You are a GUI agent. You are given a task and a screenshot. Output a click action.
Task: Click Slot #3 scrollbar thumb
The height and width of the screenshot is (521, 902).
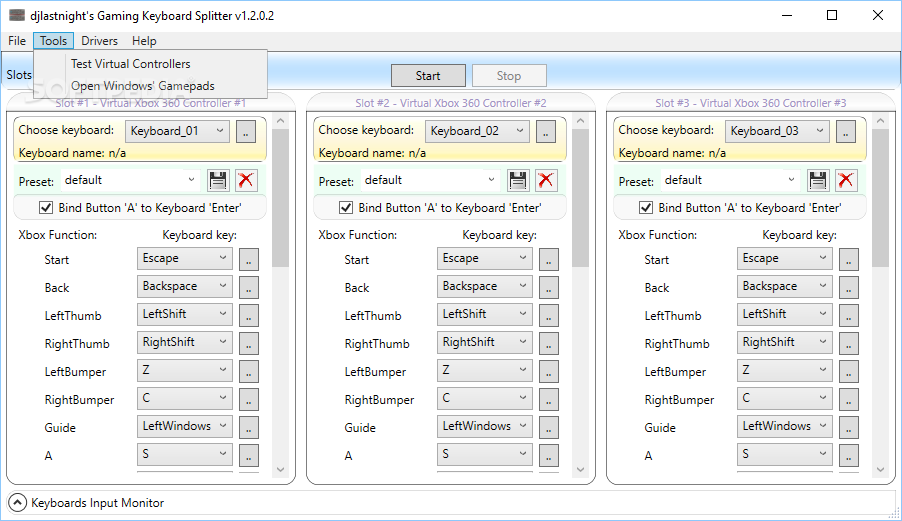(881, 198)
